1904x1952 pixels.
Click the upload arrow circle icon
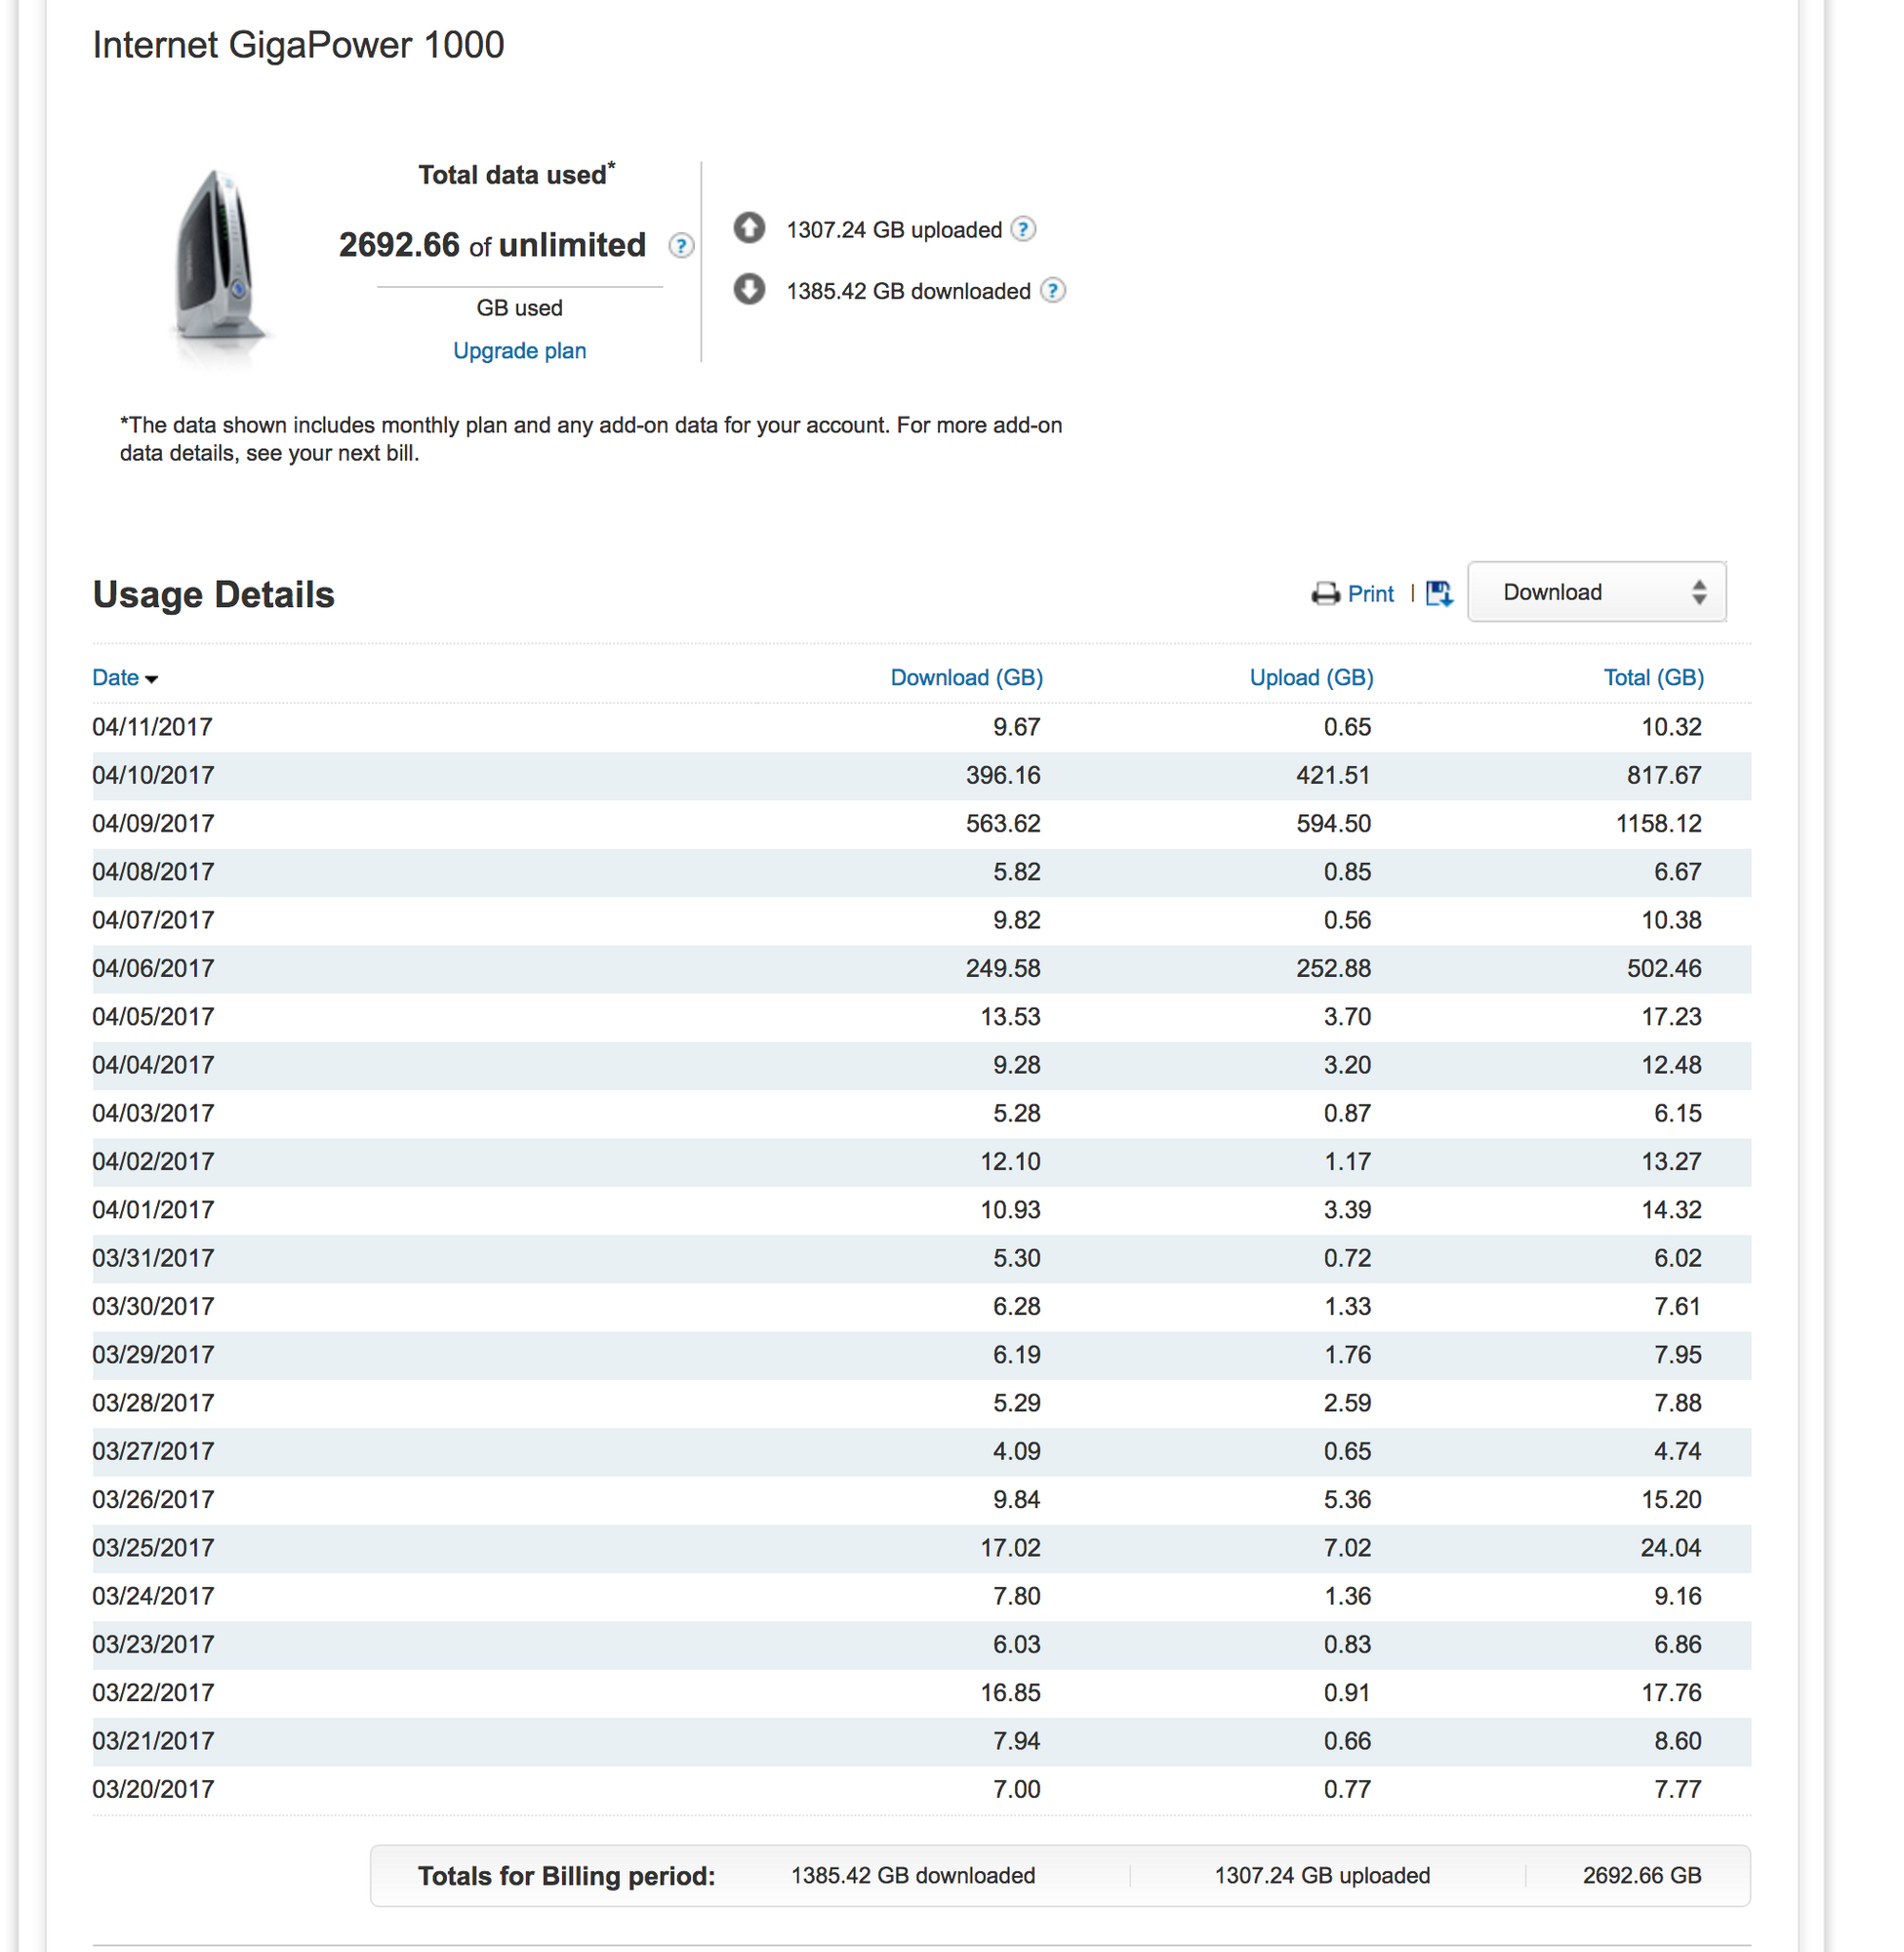coord(749,228)
